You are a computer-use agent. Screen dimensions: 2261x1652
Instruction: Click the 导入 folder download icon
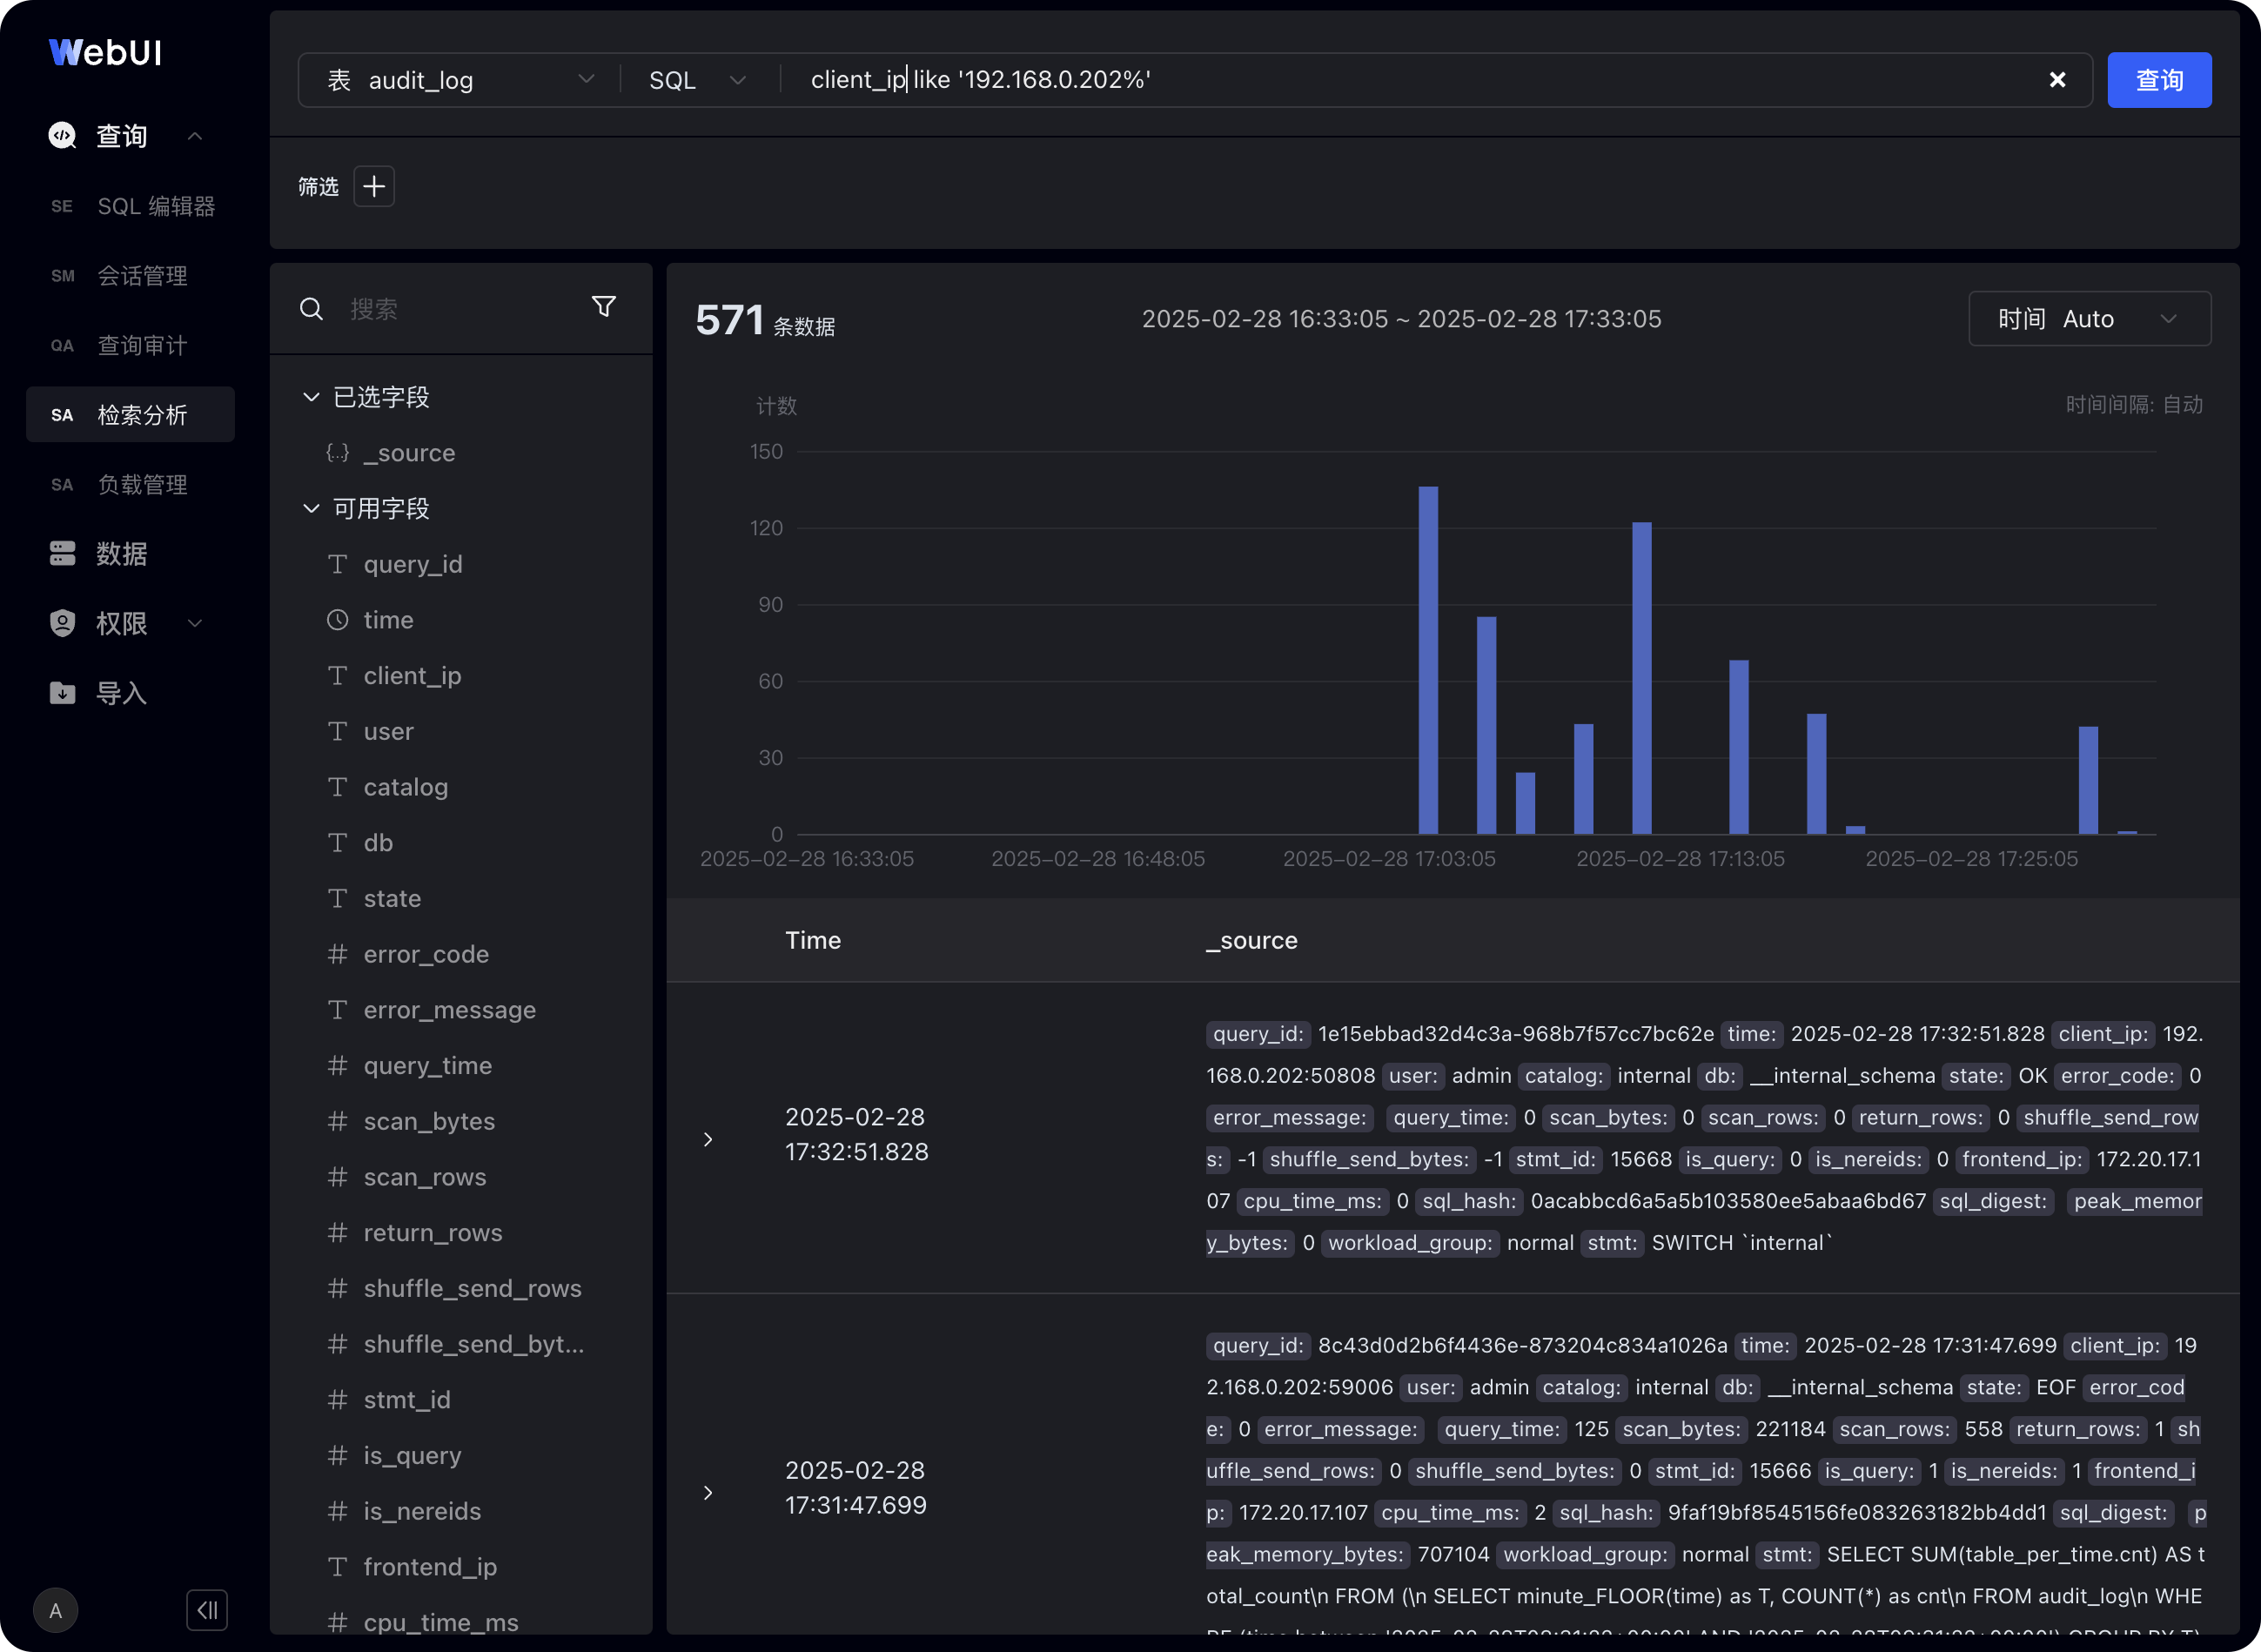[x=62, y=692]
